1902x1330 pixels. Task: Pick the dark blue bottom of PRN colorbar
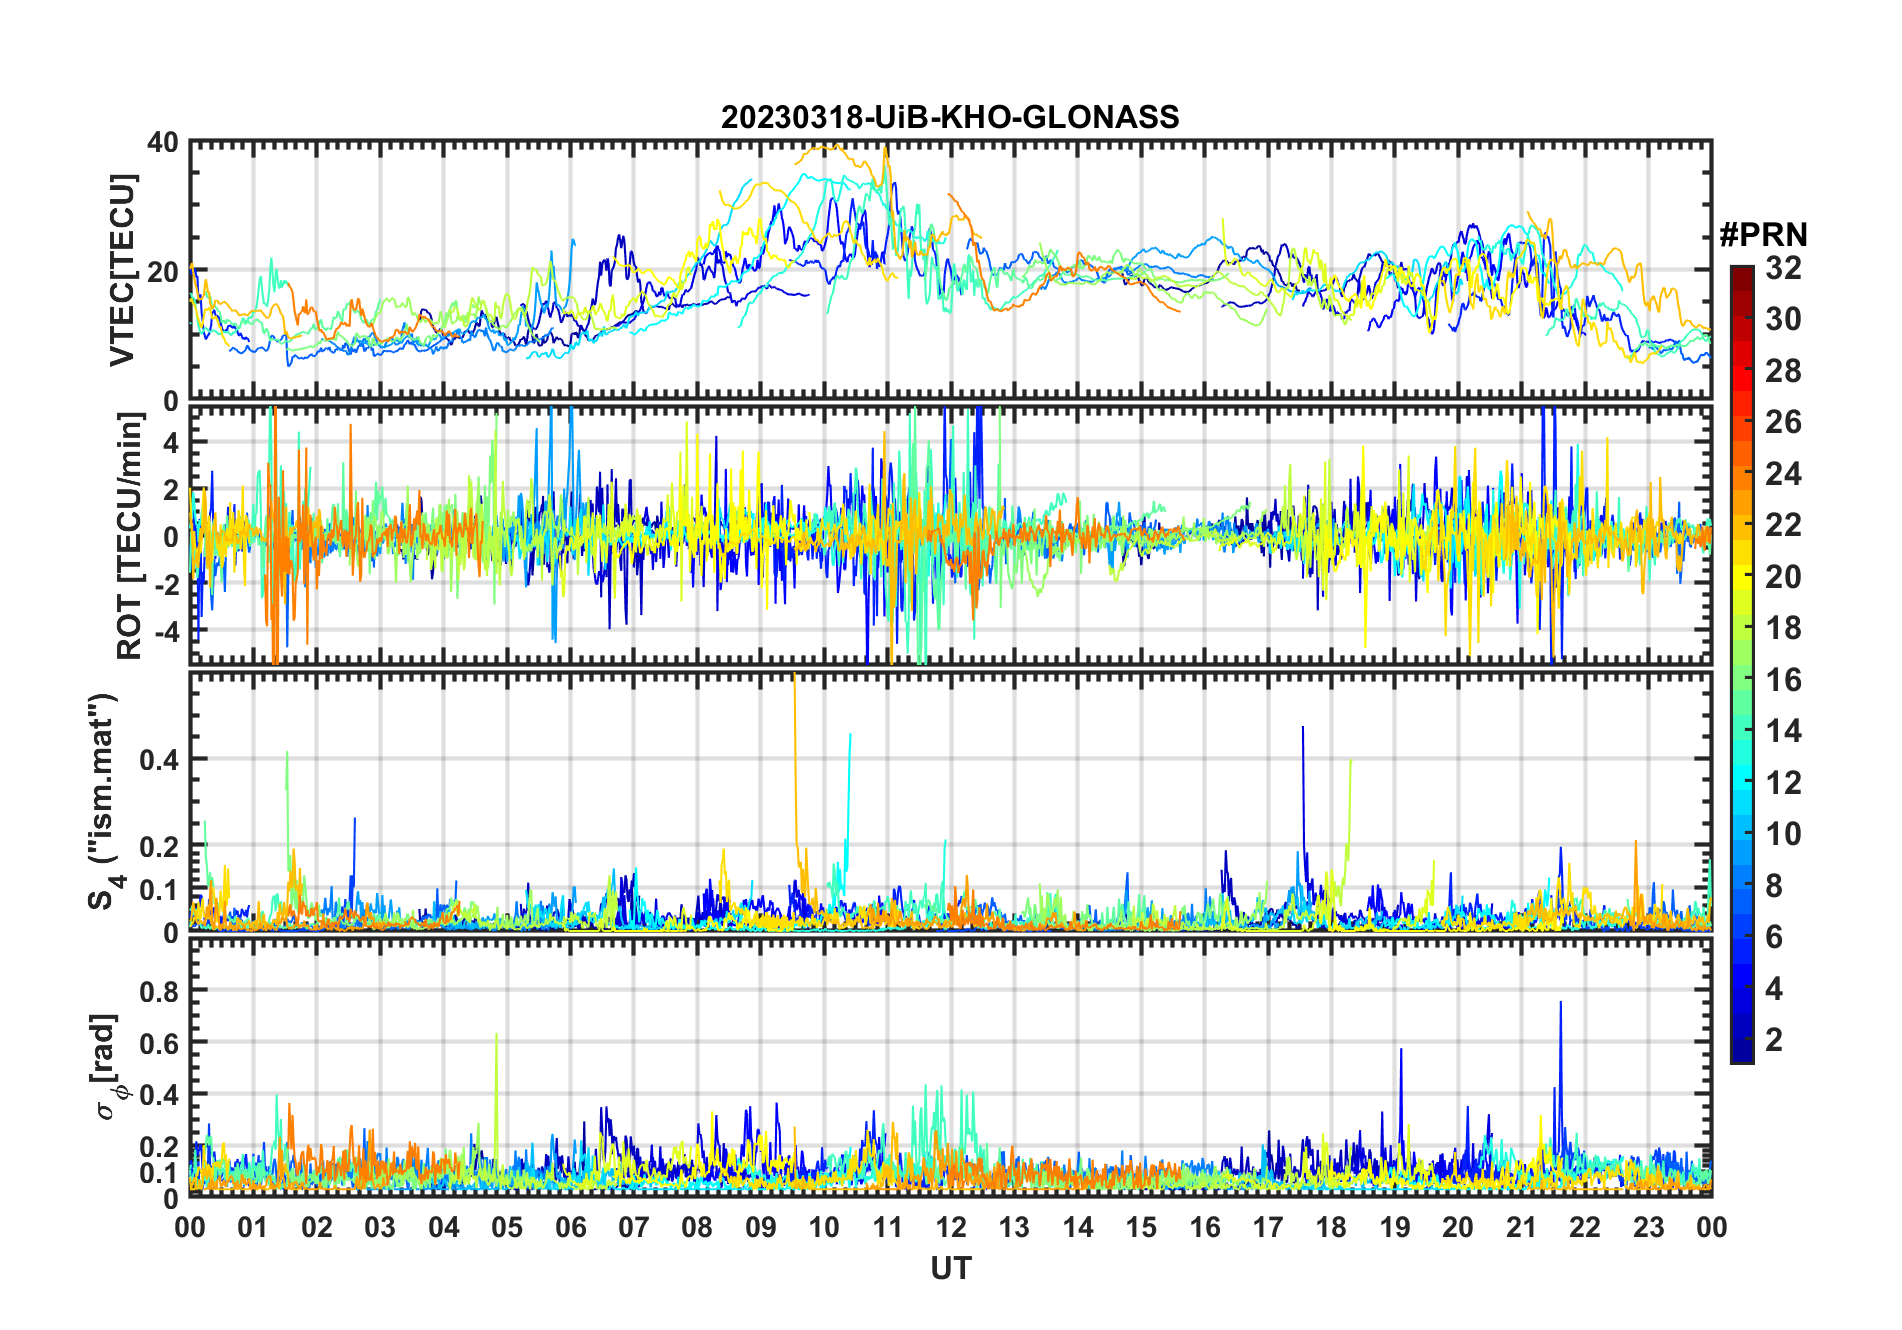pyautogui.click(x=1742, y=1052)
